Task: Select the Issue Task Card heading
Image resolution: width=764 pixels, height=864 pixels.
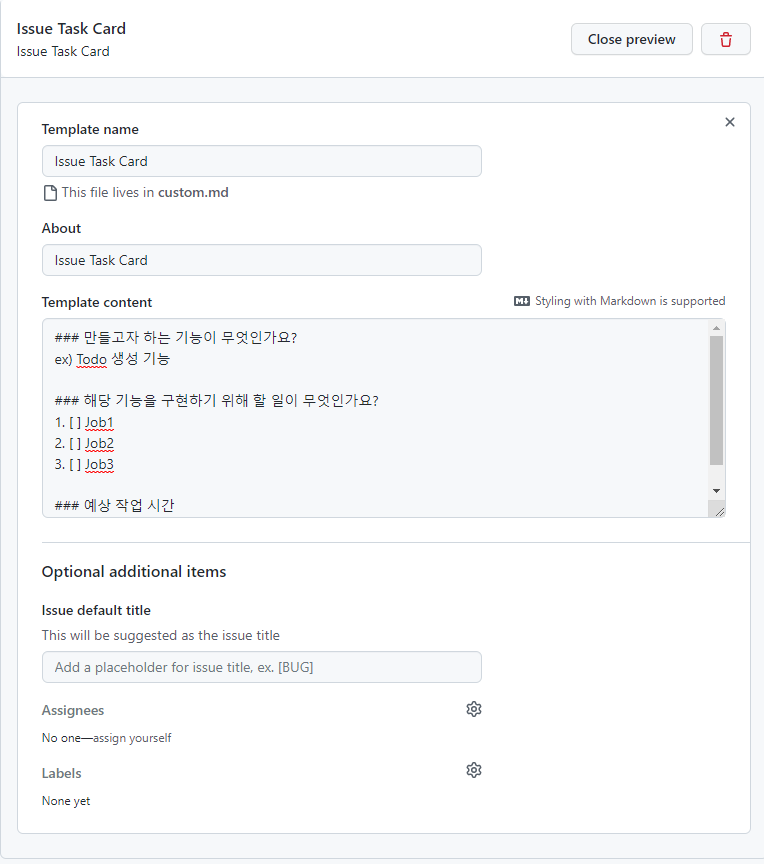Action: [x=71, y=29]
